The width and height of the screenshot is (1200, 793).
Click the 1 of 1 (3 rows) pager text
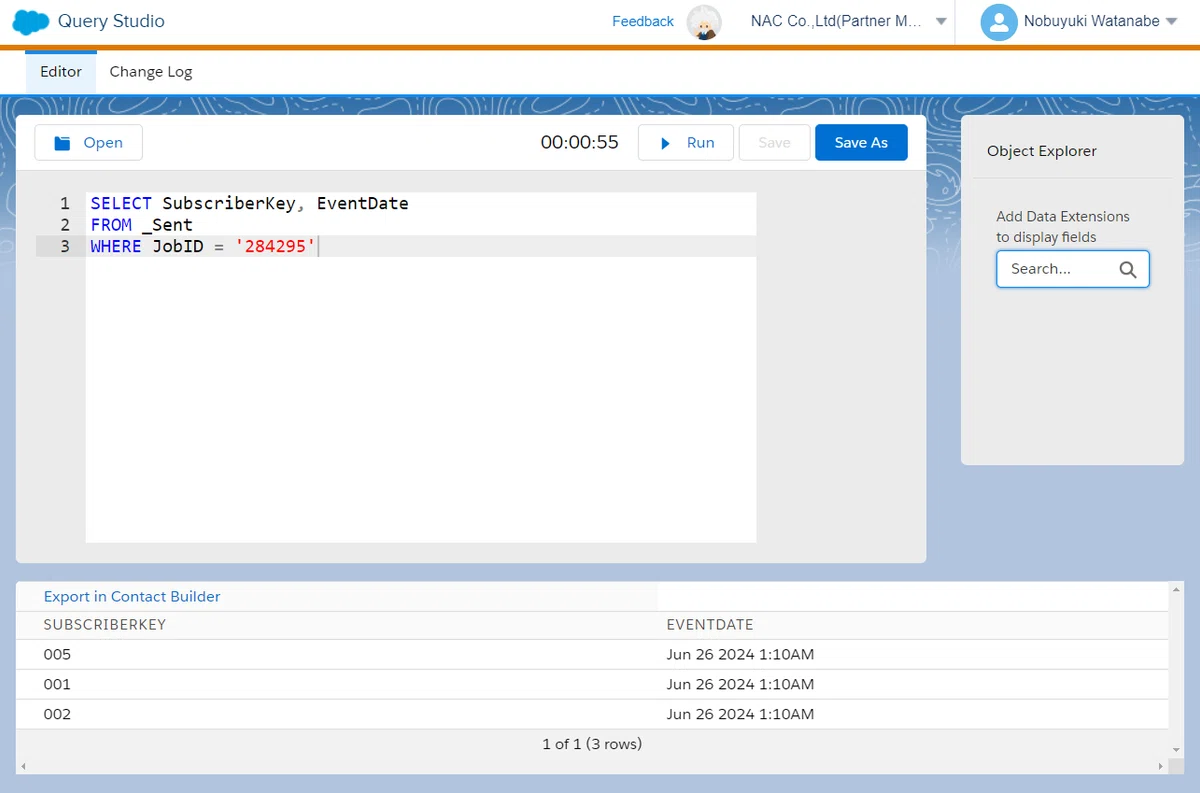592,744
